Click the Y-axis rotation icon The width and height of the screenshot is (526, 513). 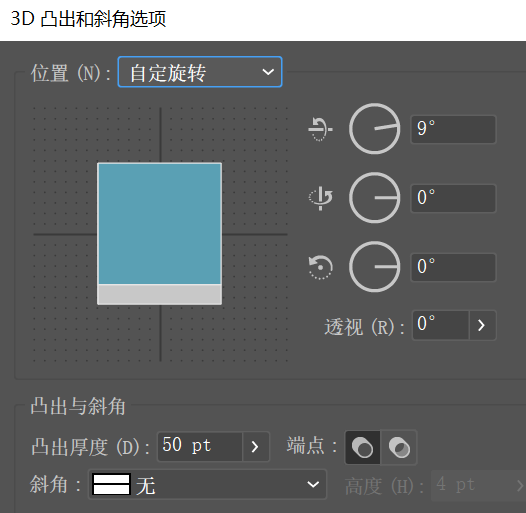[x=320, y=198]
